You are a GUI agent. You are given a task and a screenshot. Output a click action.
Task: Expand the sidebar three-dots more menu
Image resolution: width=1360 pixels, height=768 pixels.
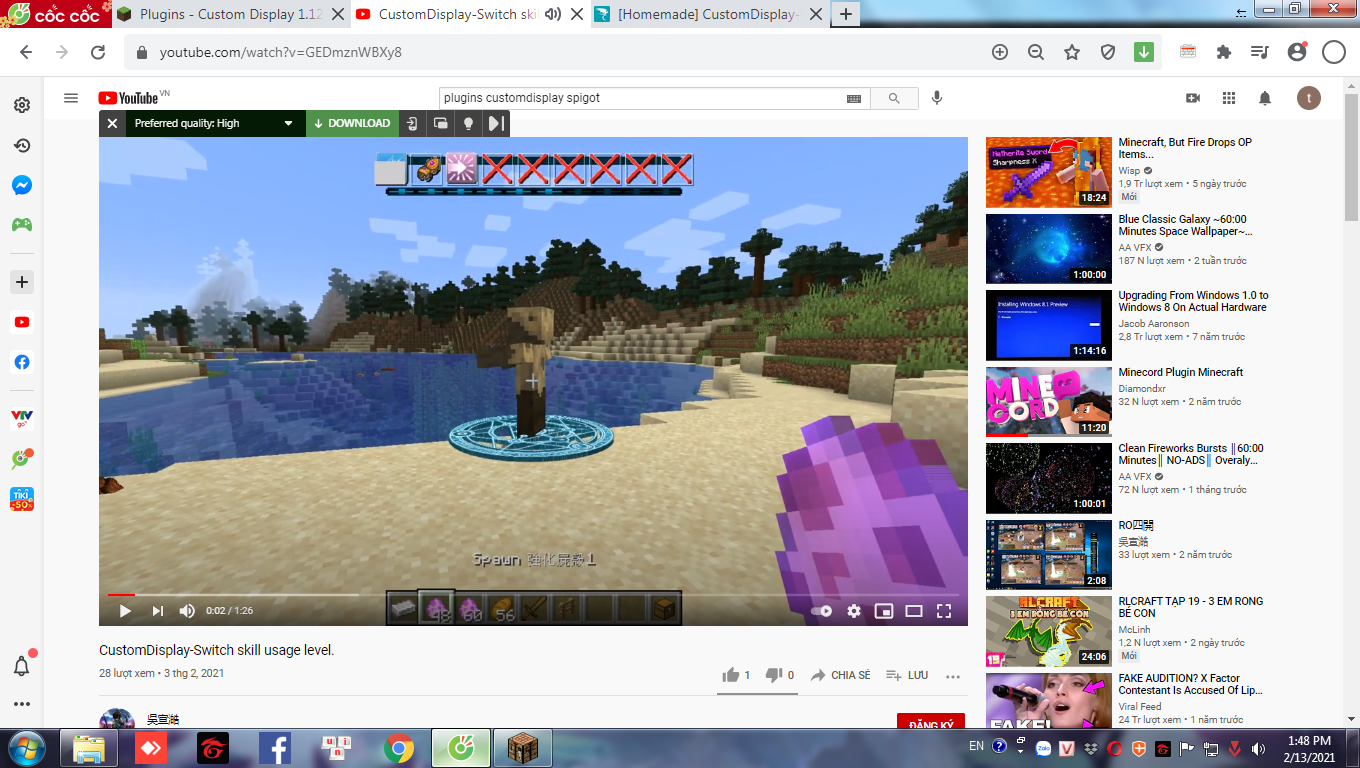[x=22, y=704]
